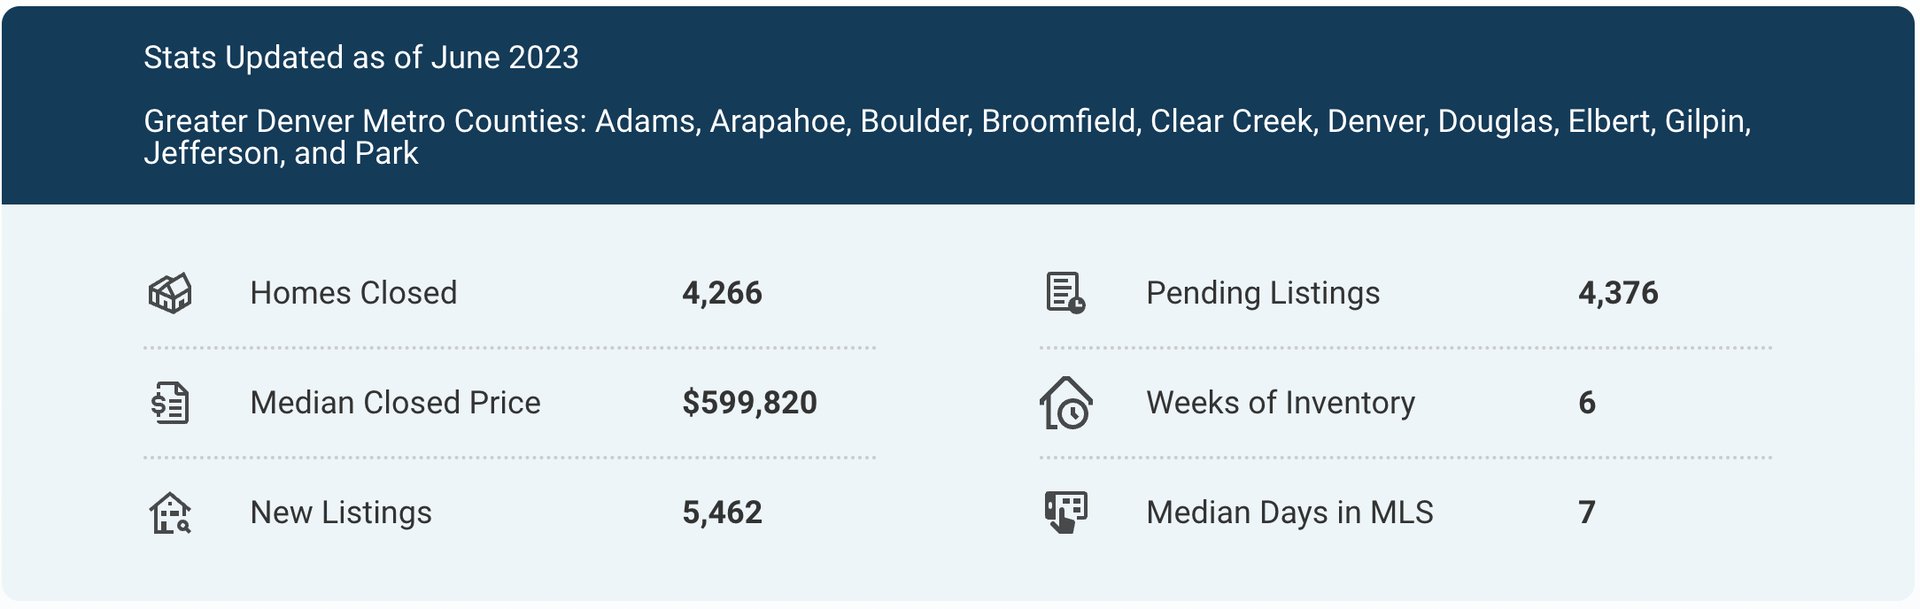The height and width of the screenshot is (609, 1920).
Task: Click the Weeks of Inventory house clock icon
Action: click(1066, 403)
